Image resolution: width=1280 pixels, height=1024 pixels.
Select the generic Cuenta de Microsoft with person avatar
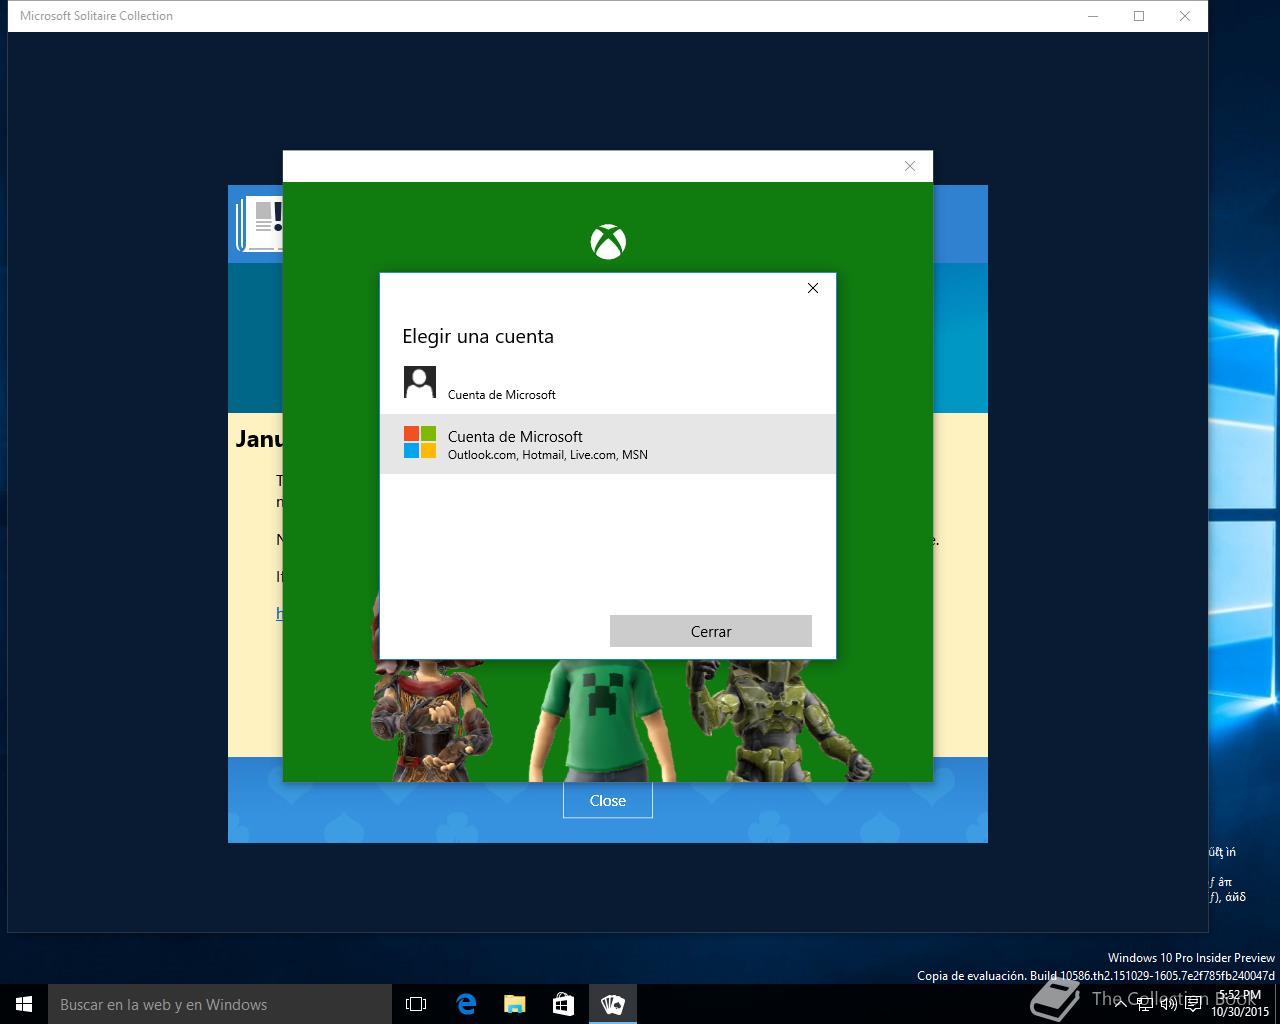[x=607, y=384]
